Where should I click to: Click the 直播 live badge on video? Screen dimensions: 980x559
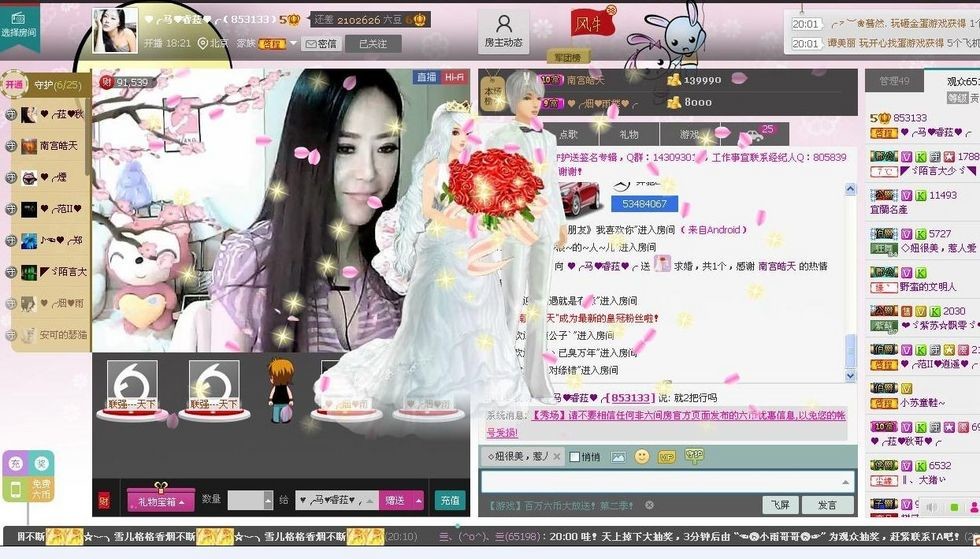pos(426,77)
